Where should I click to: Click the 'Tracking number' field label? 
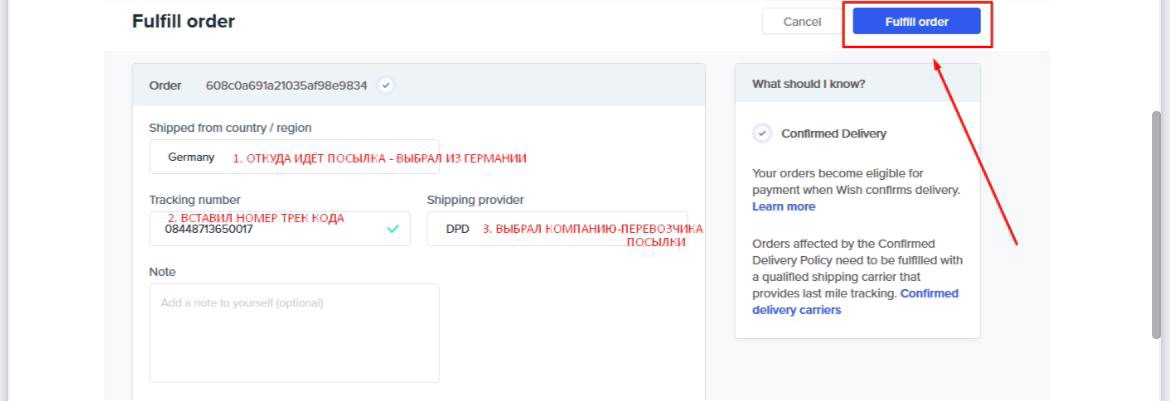pos(195,200)
